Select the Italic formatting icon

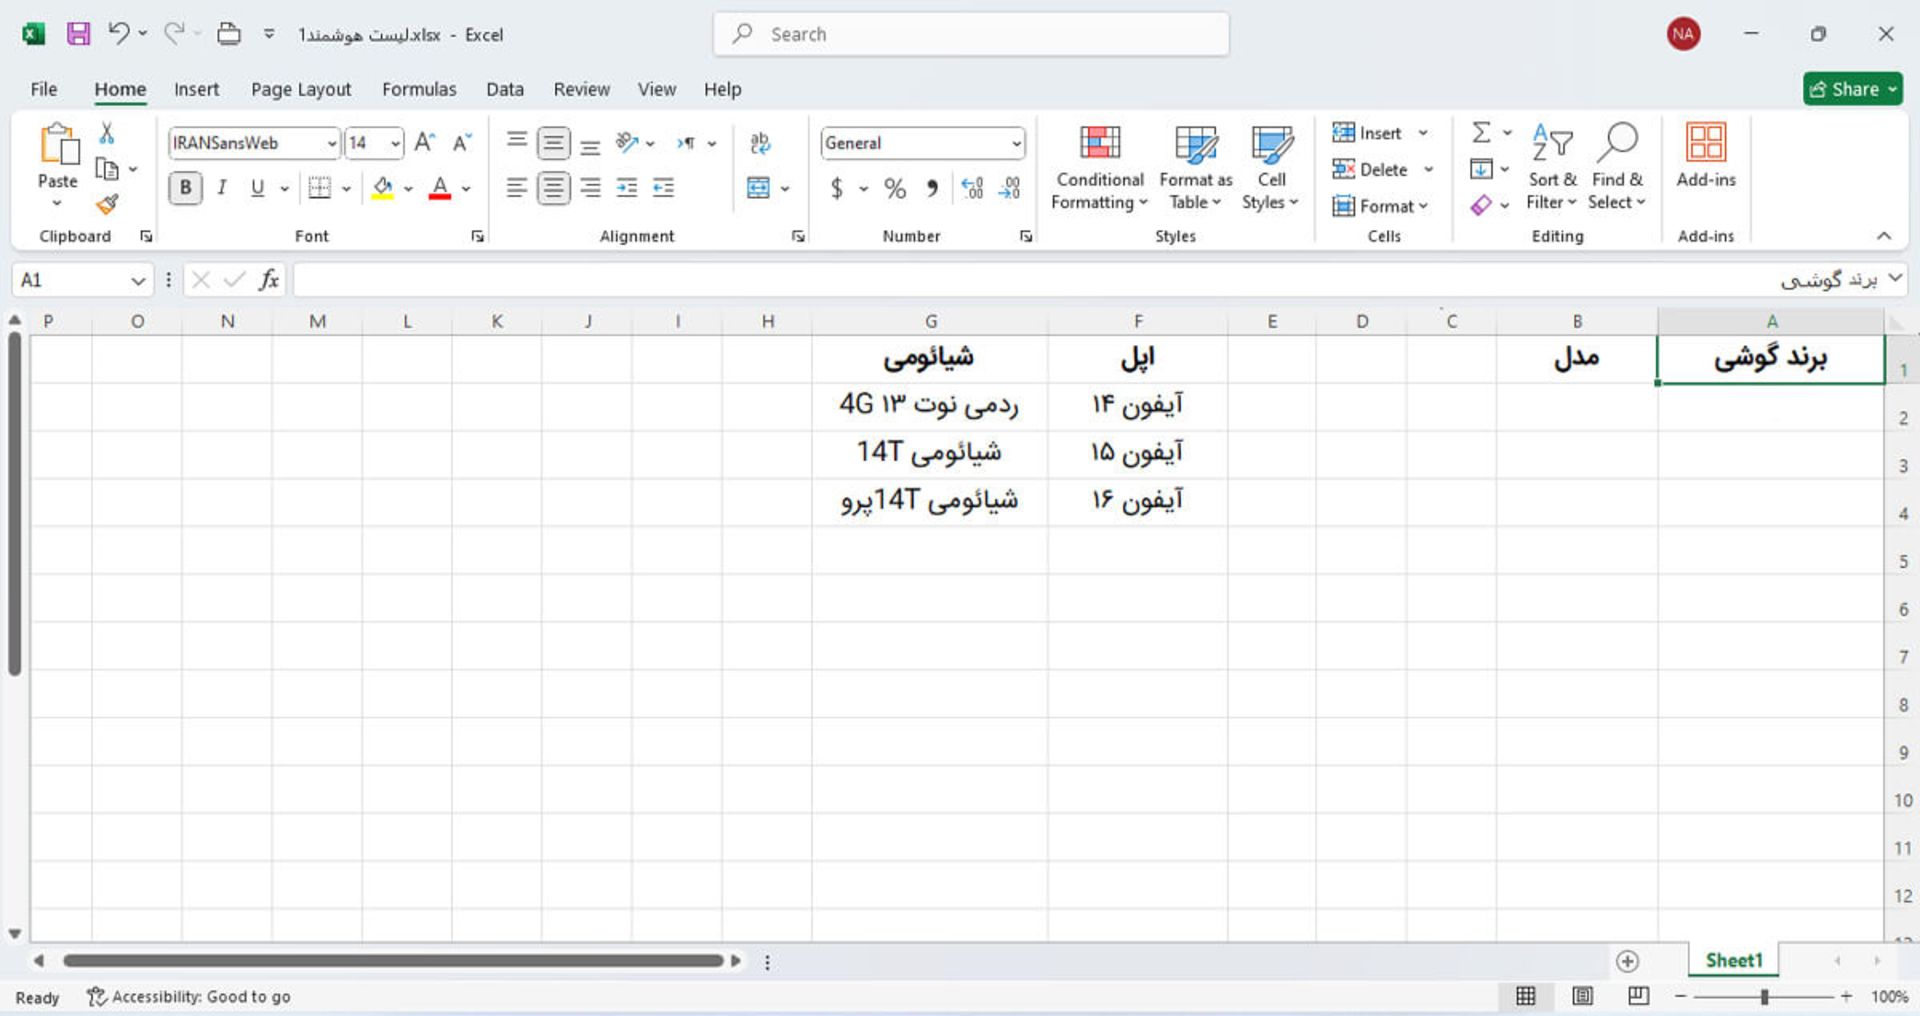(222, 187)
